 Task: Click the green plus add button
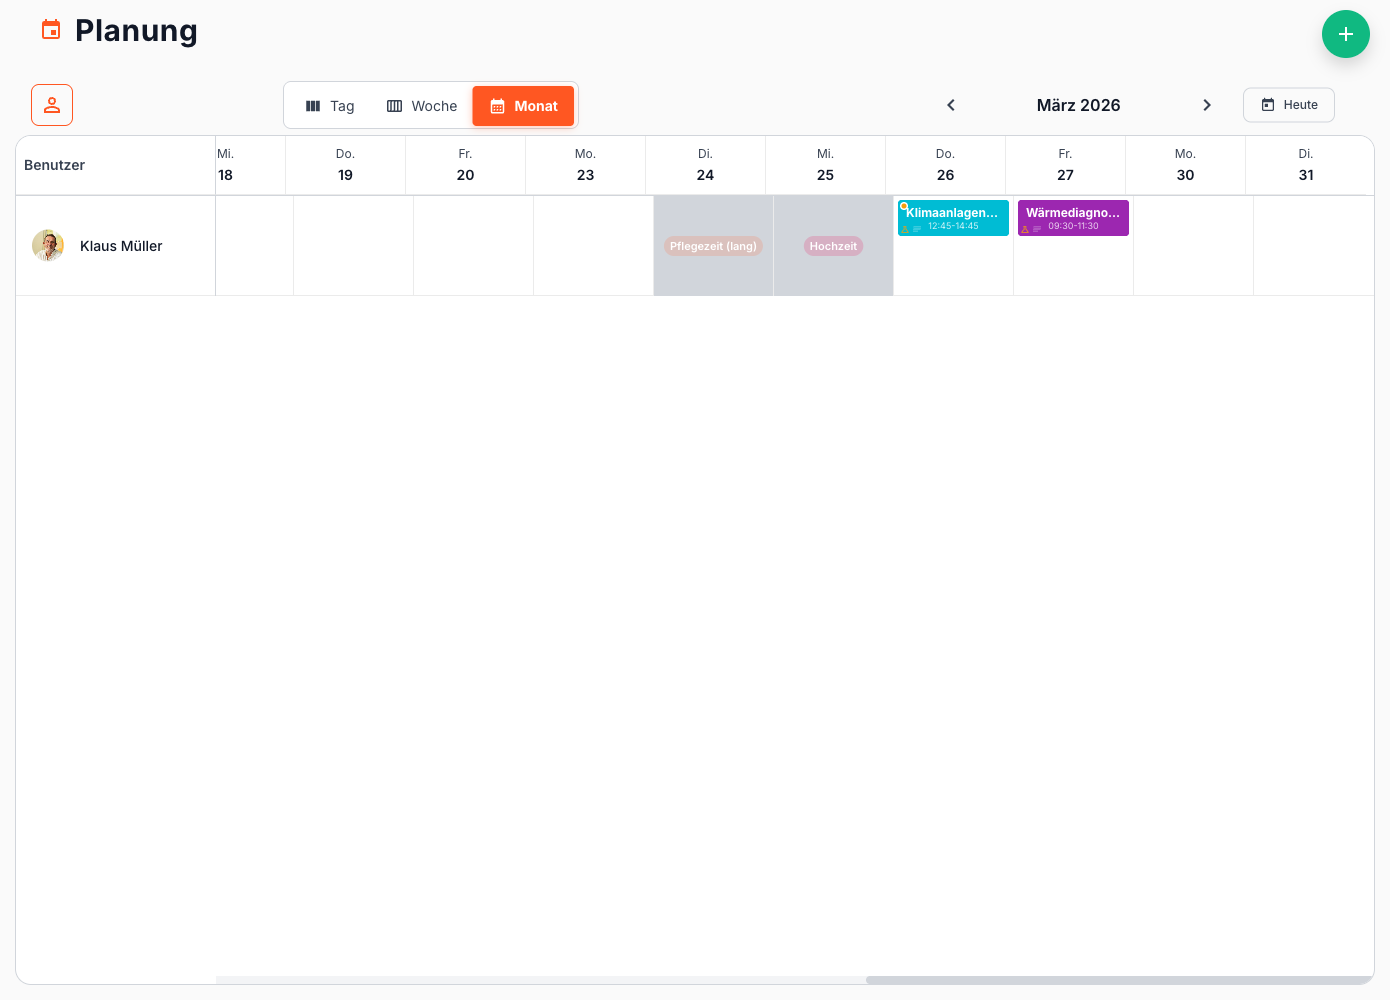click(x=1345, y=34)
